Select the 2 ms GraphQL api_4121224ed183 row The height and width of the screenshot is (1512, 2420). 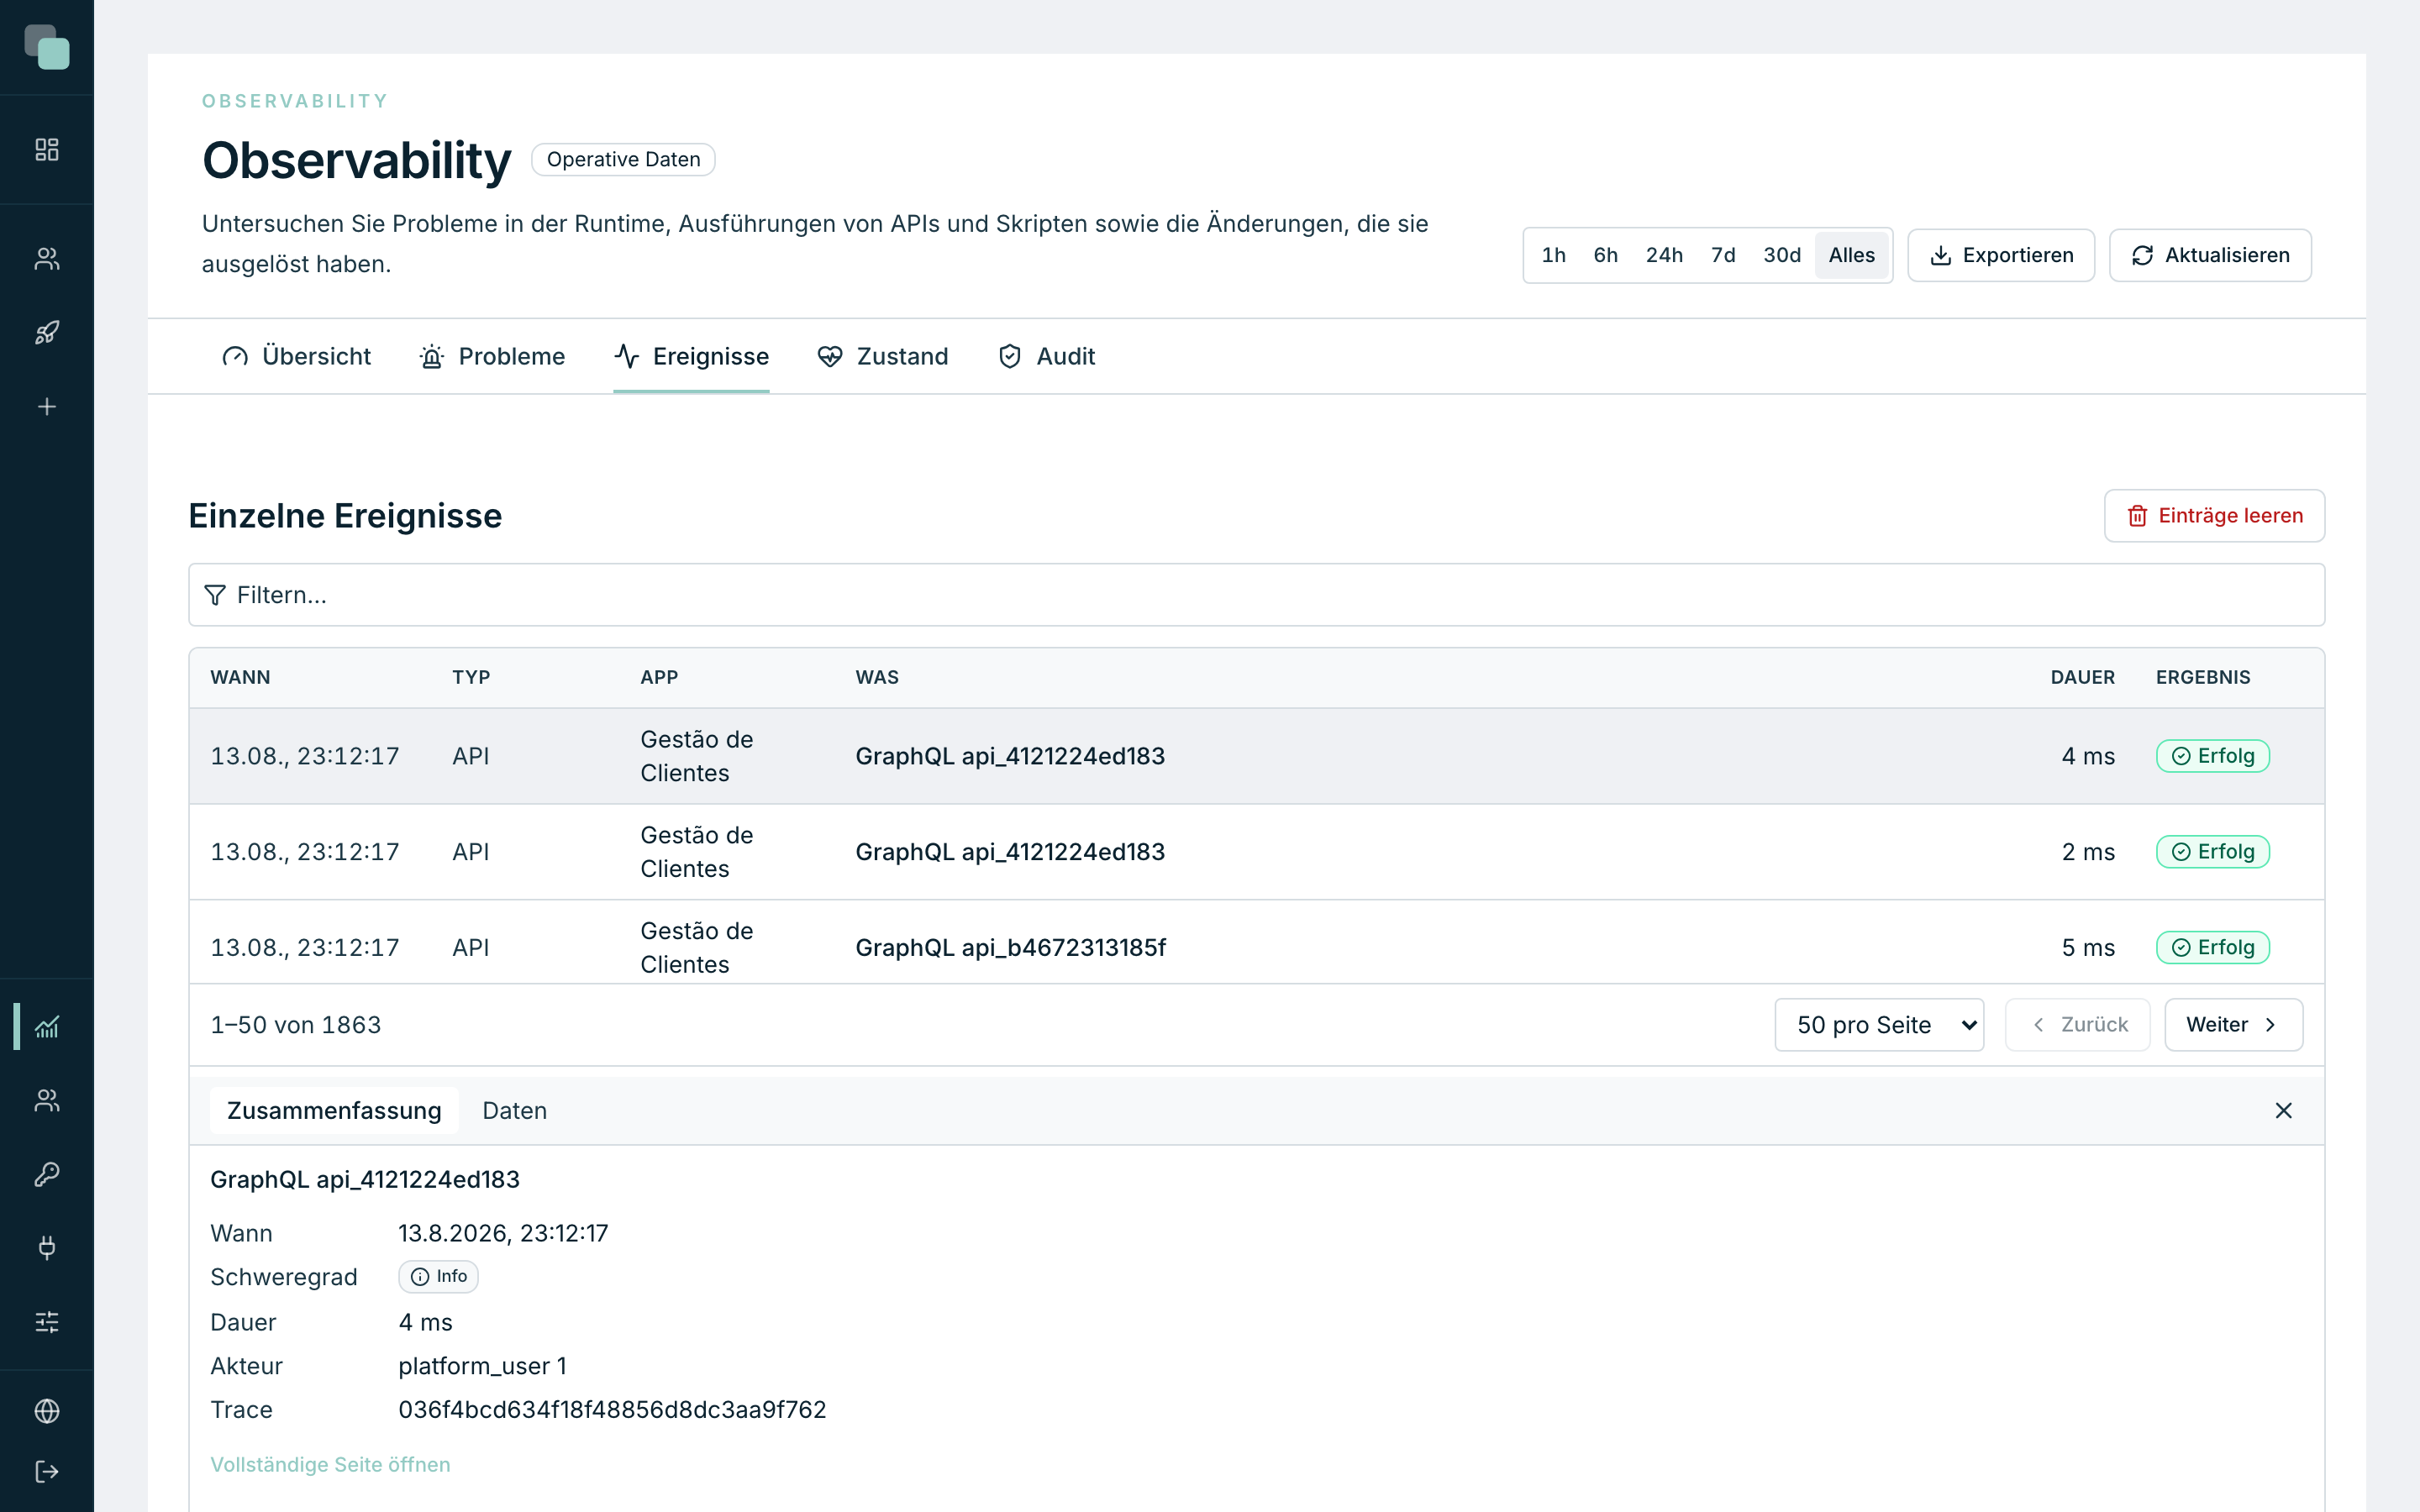tap(1256, 852)
